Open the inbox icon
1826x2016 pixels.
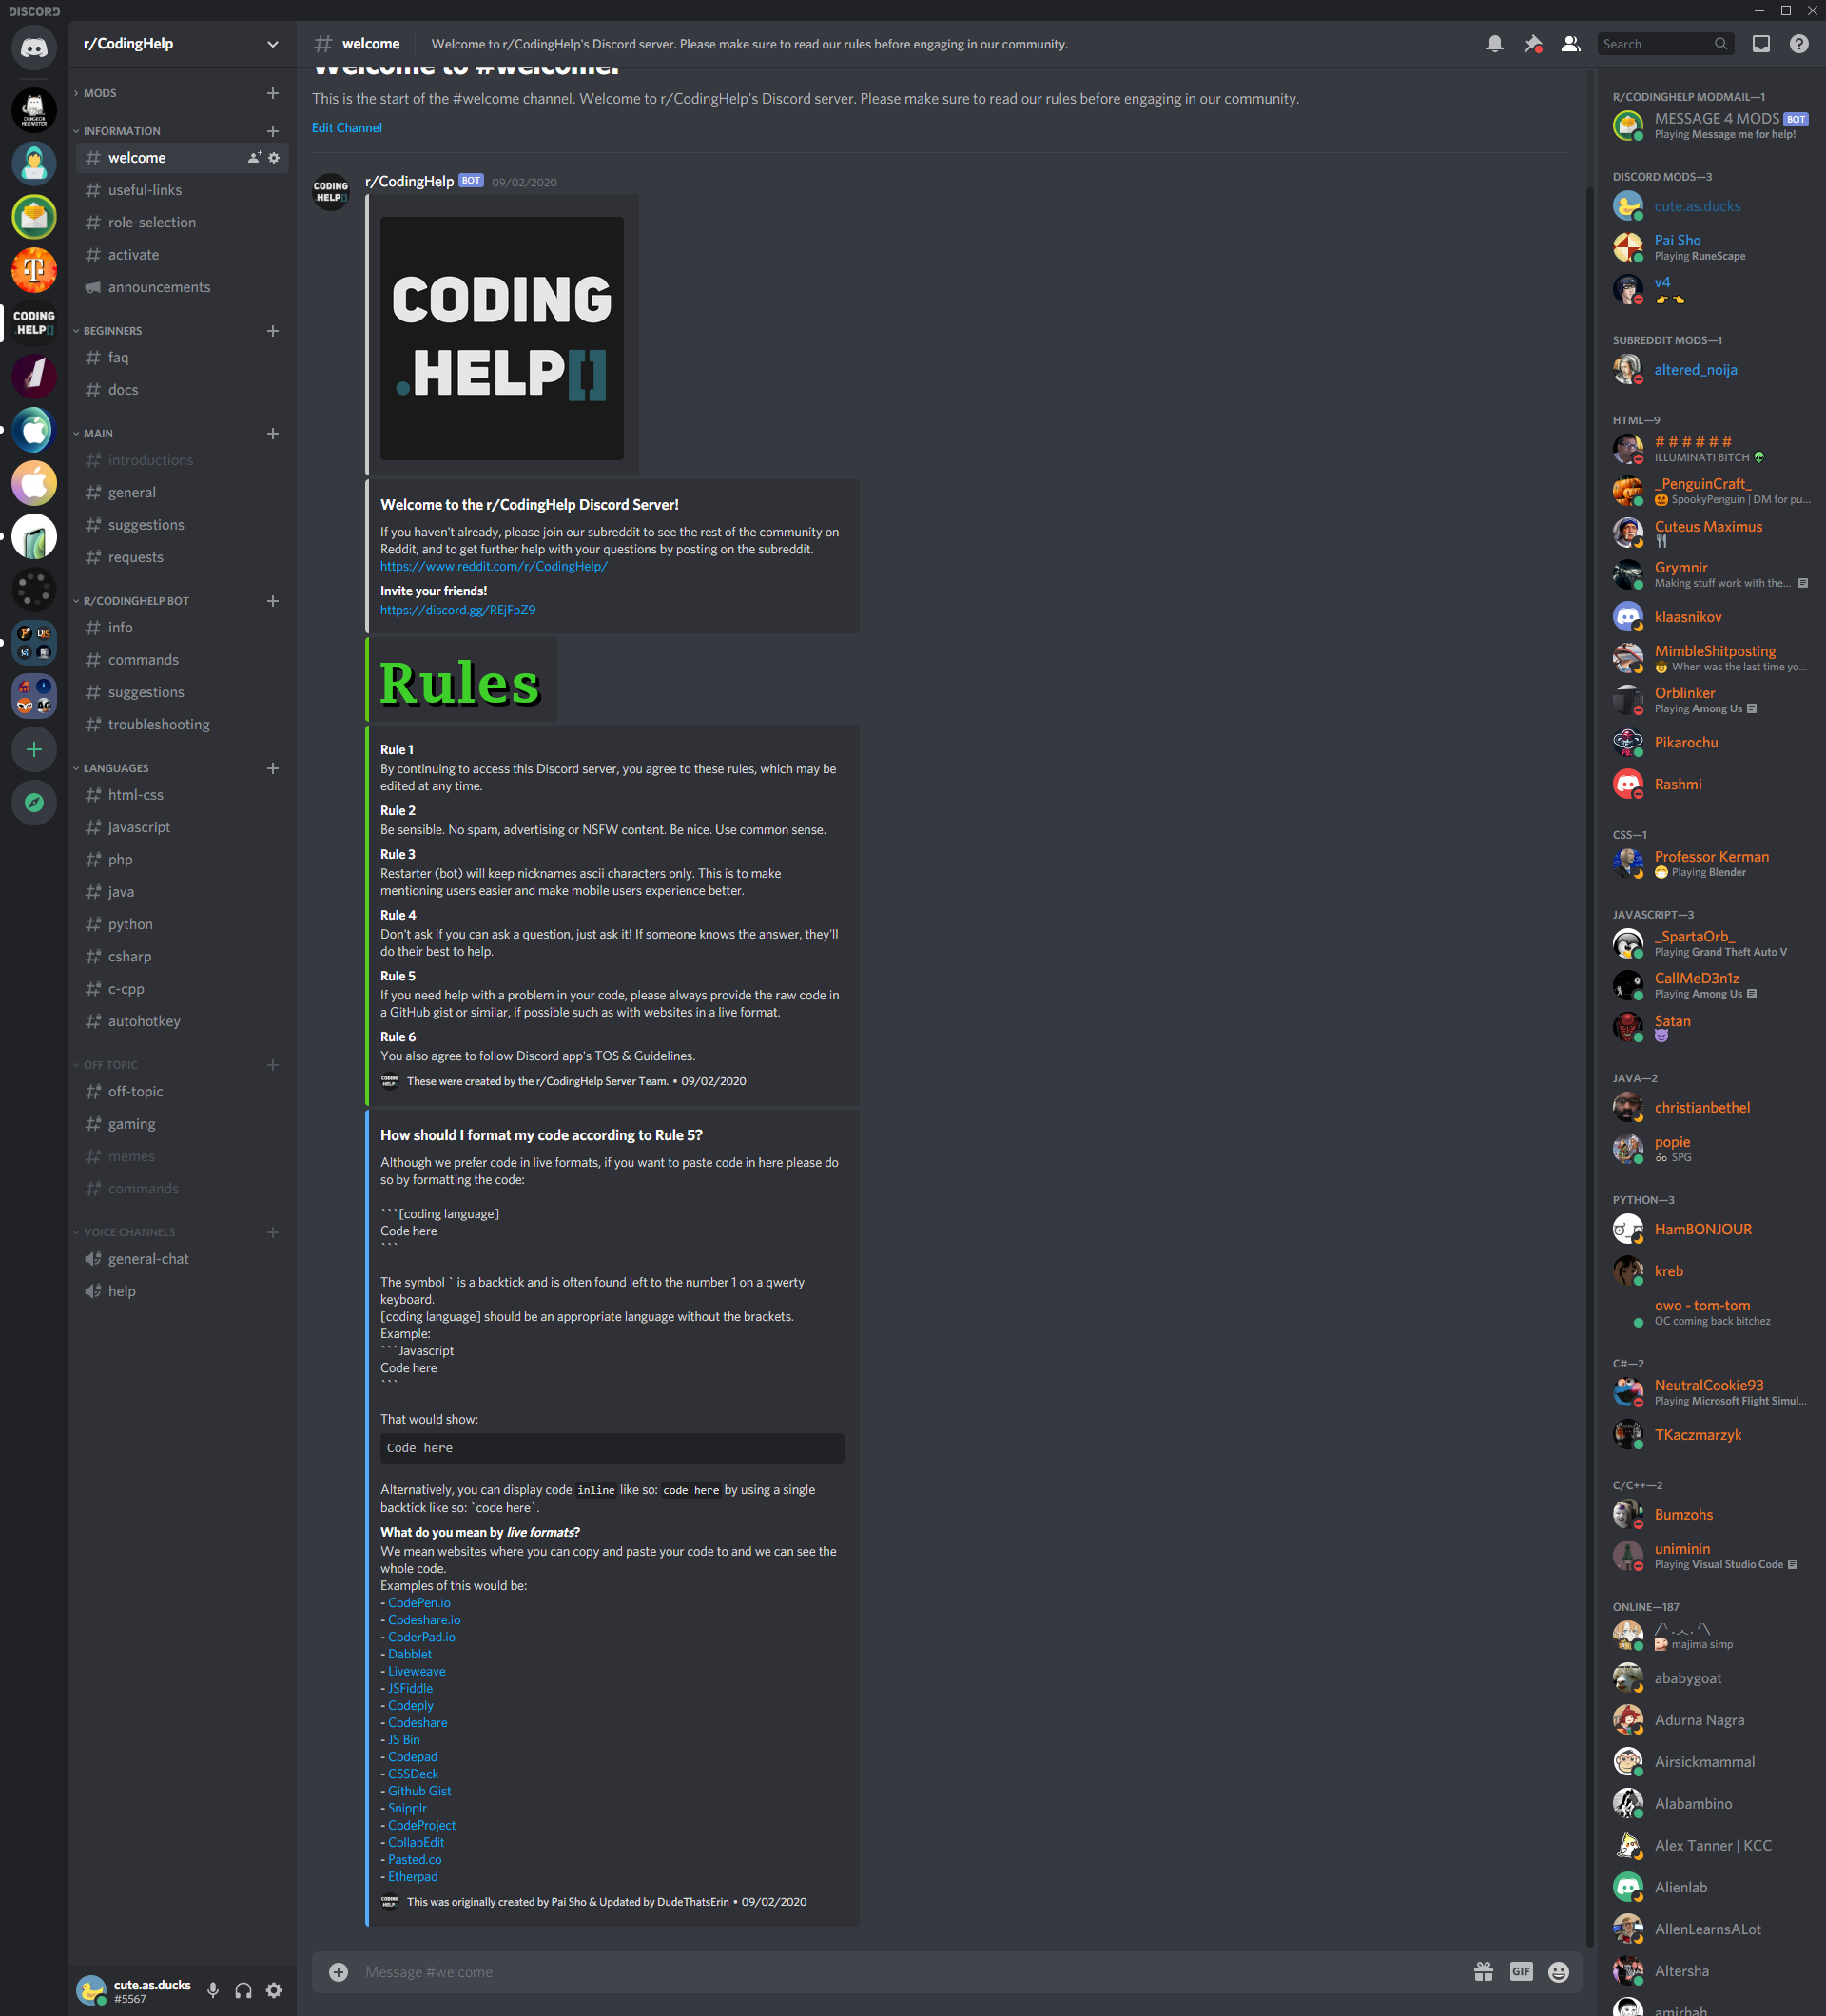[x=1760, y=44]
